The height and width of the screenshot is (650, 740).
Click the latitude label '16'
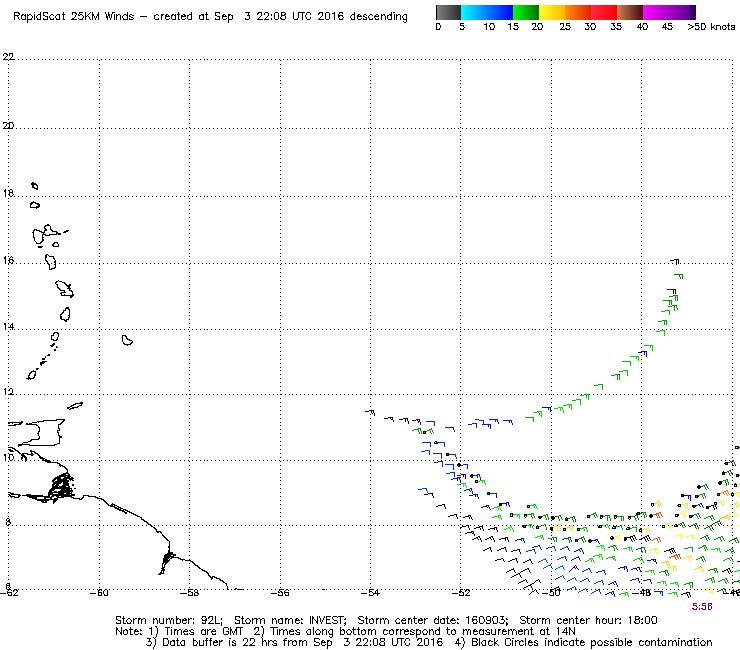click(8, 260)
